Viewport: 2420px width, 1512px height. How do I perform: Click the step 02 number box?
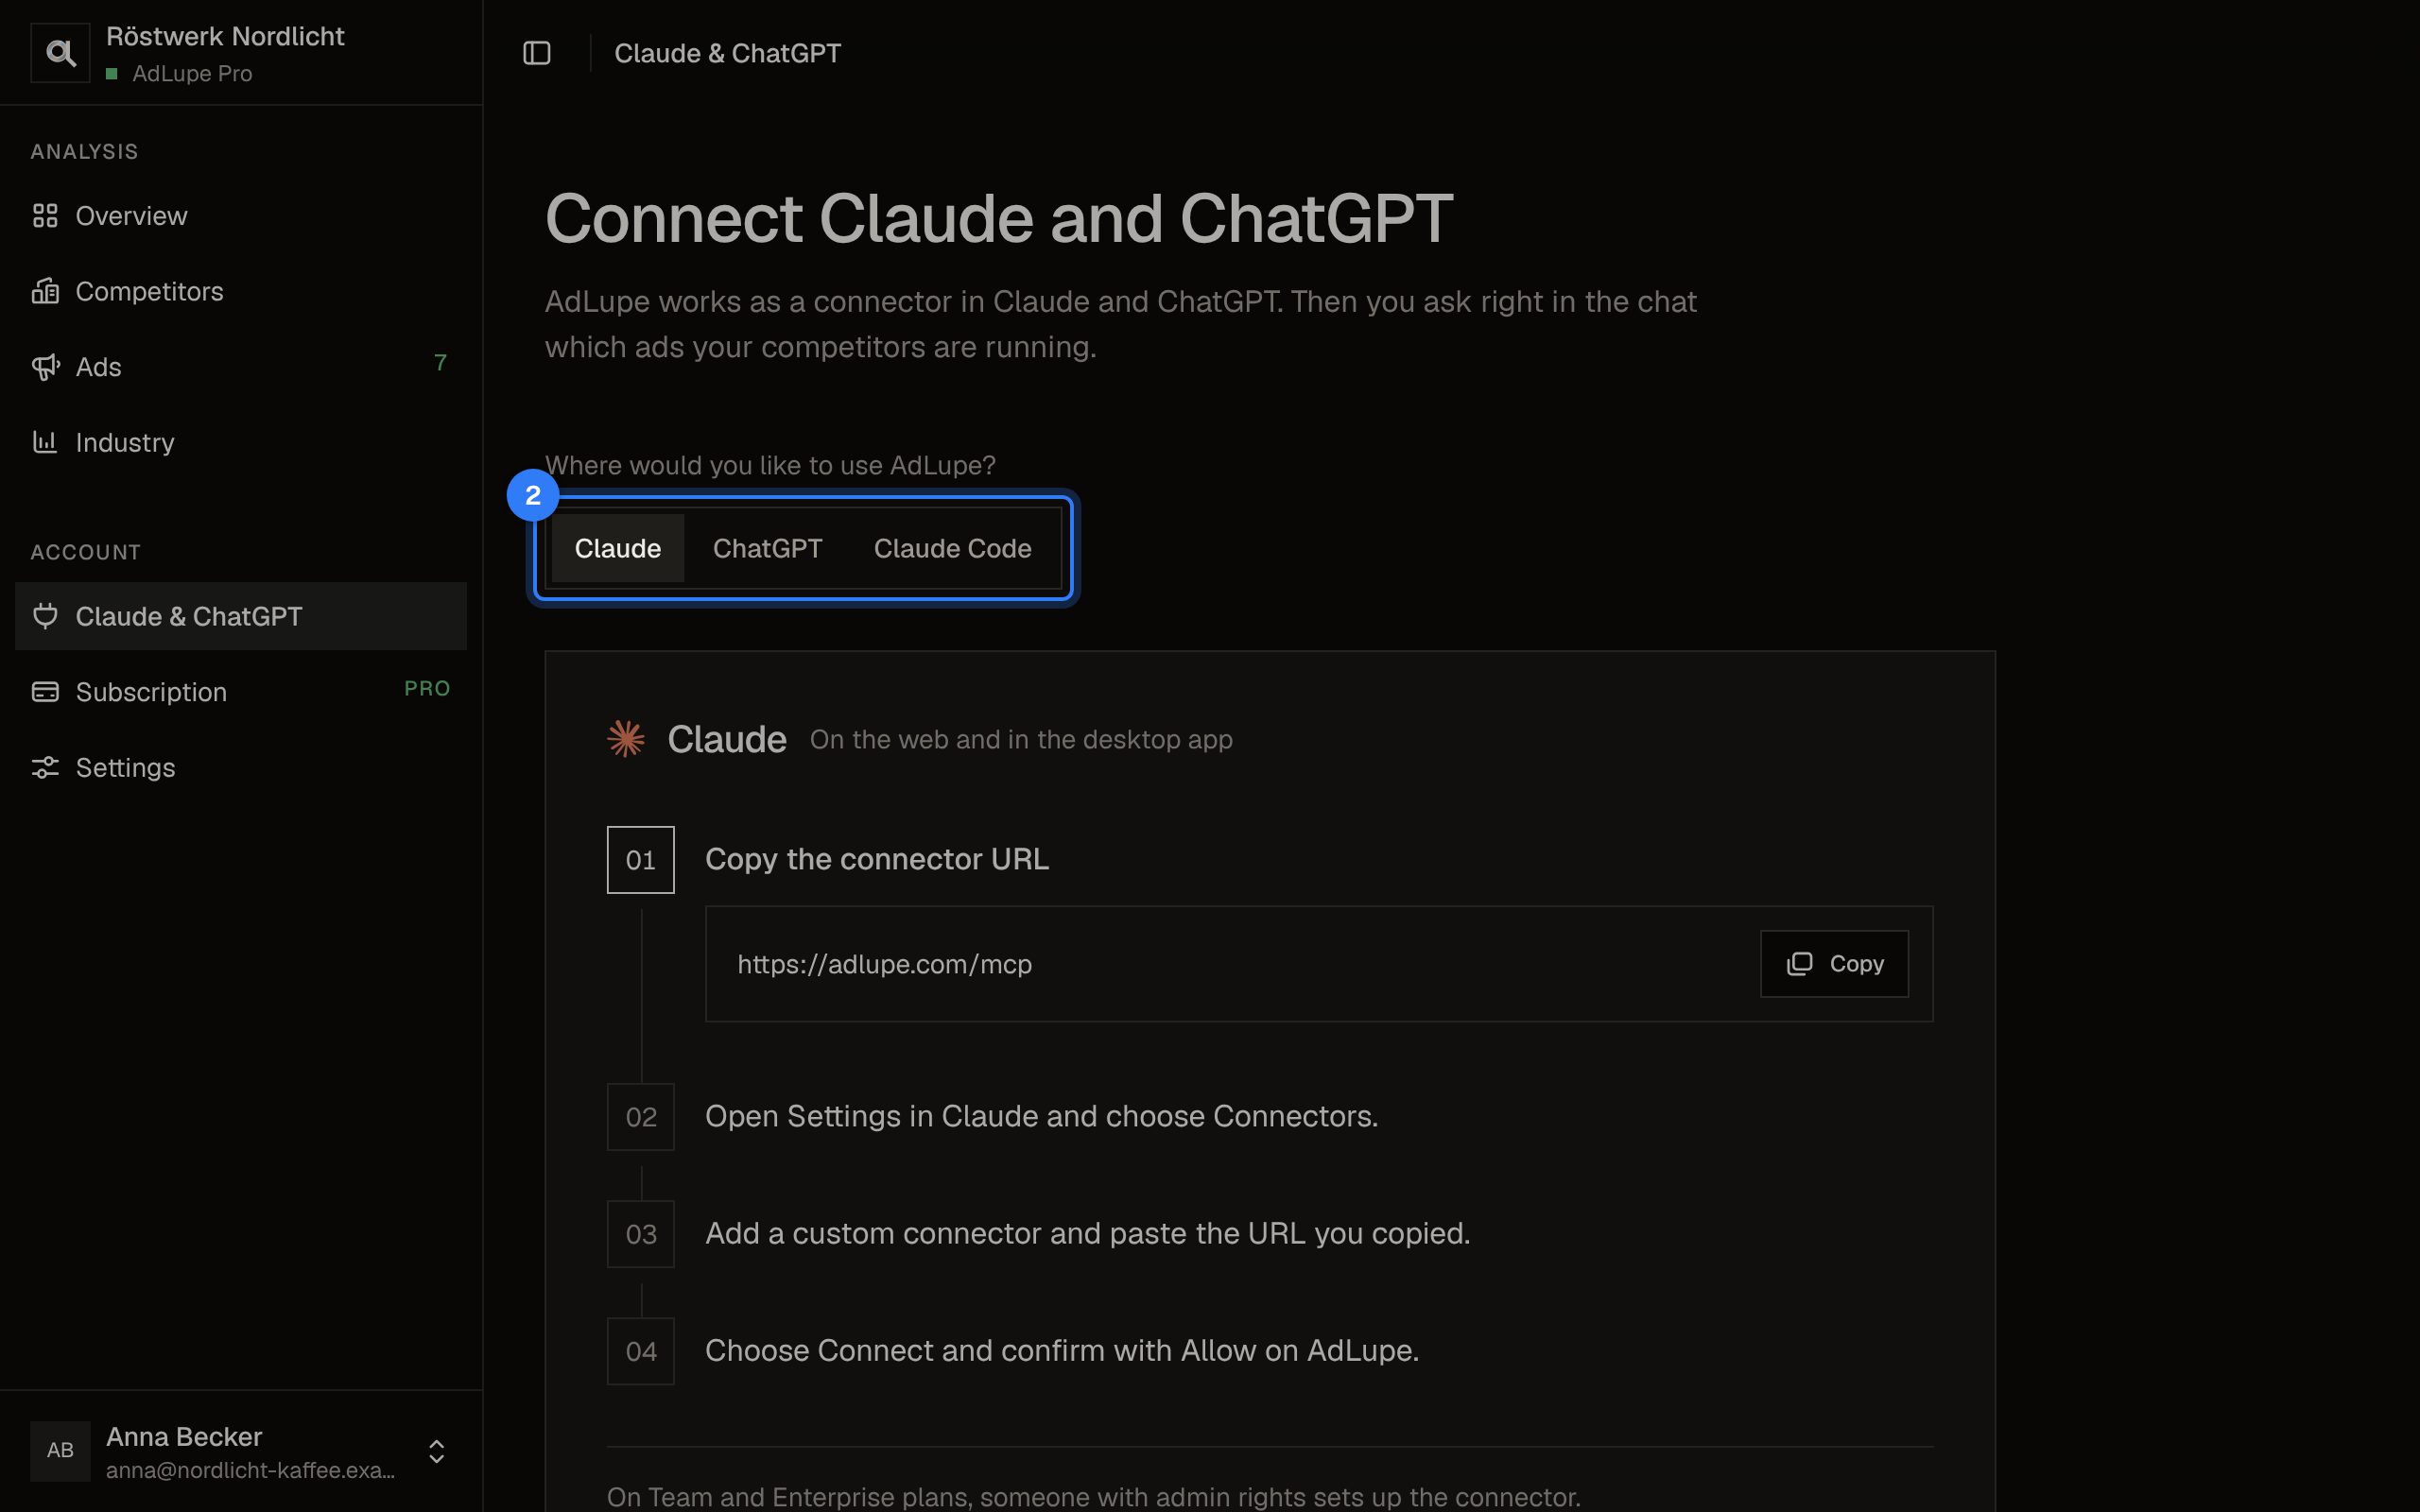(641, 1117)
